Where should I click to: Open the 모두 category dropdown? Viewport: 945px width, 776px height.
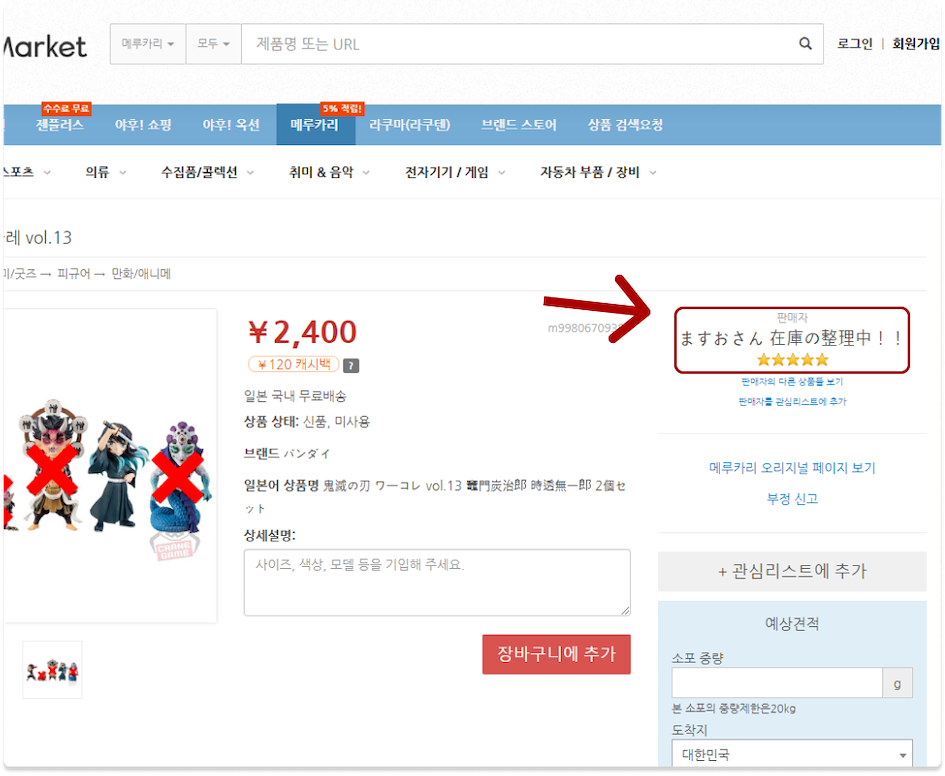coord(213,44)
